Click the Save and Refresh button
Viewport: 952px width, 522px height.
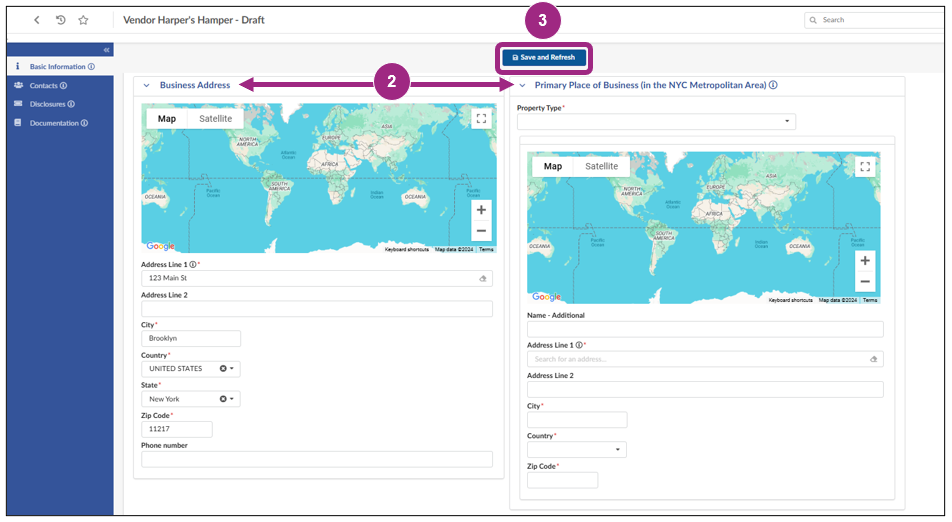543,58
